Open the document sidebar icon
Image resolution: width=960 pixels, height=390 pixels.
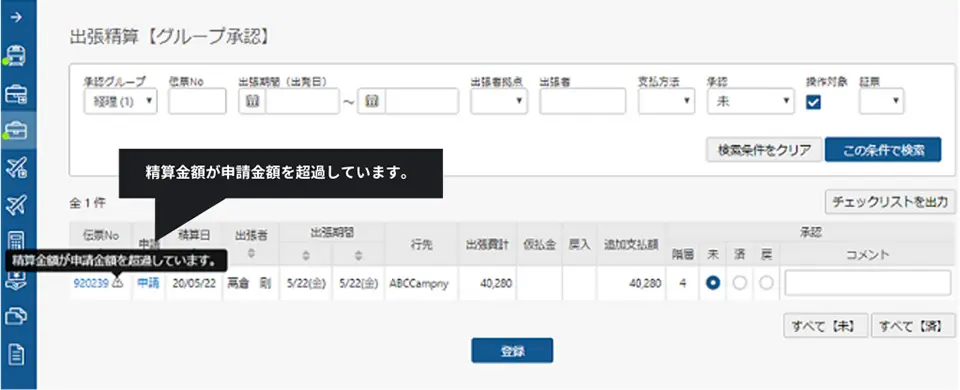click(17, 354)
